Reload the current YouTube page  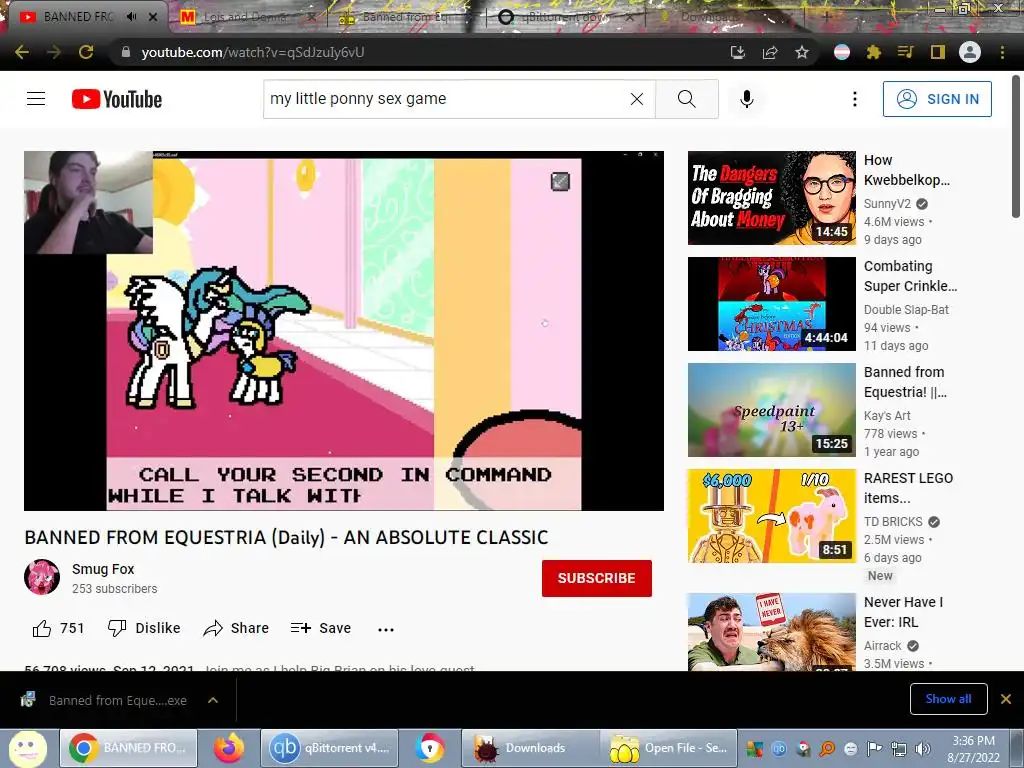tap(86, 52)
